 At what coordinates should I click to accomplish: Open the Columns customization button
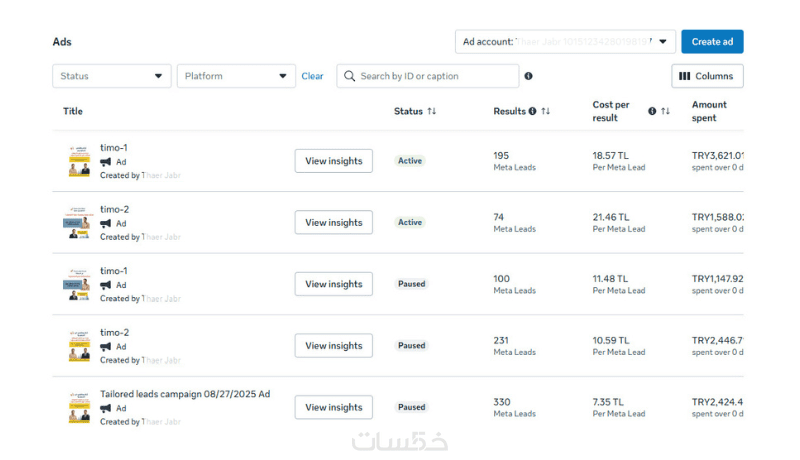coord(707,76)
